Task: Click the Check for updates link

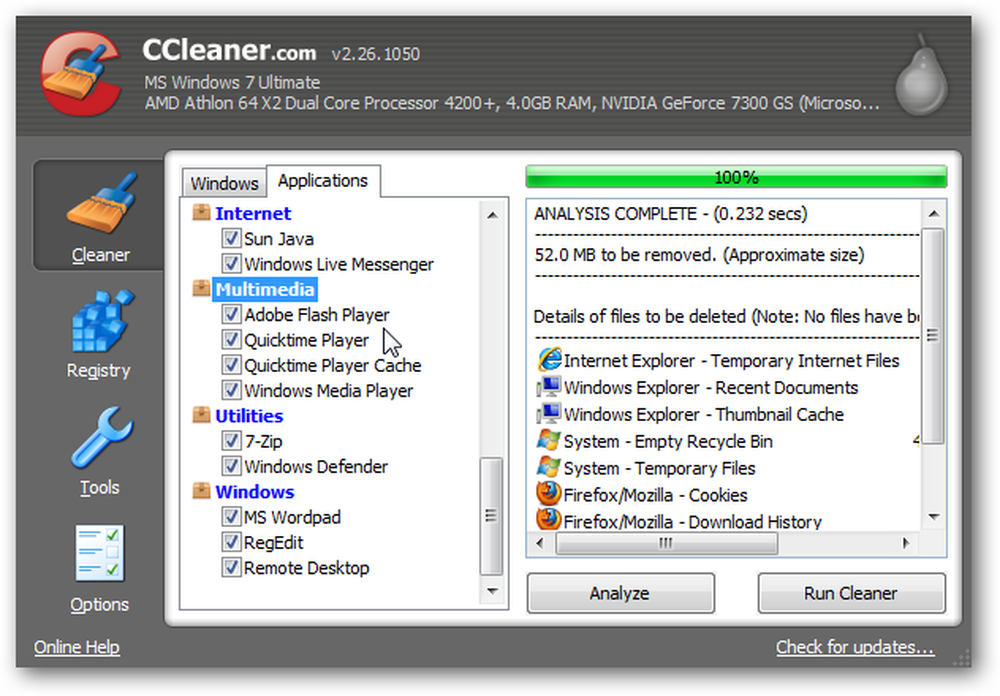Action: click(855, 647)
